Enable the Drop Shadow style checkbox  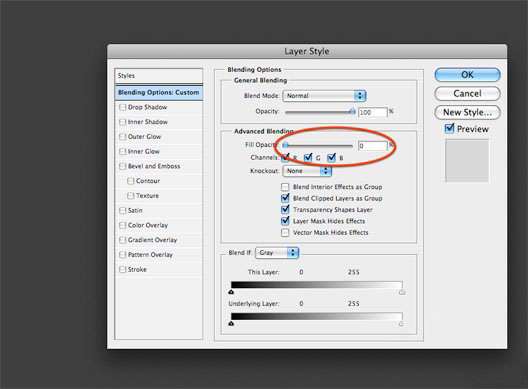point(123,107)
